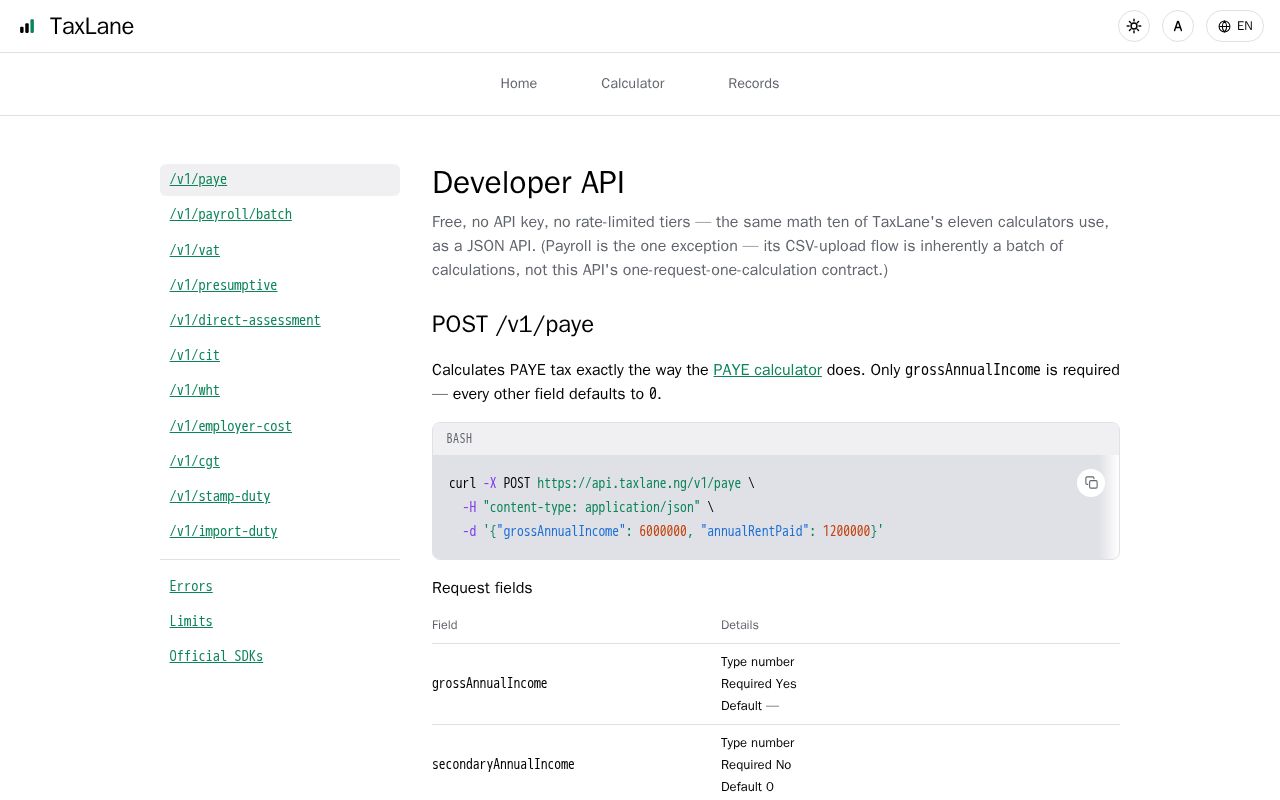Open the /v1/vat endpoint section

(195, 250)
